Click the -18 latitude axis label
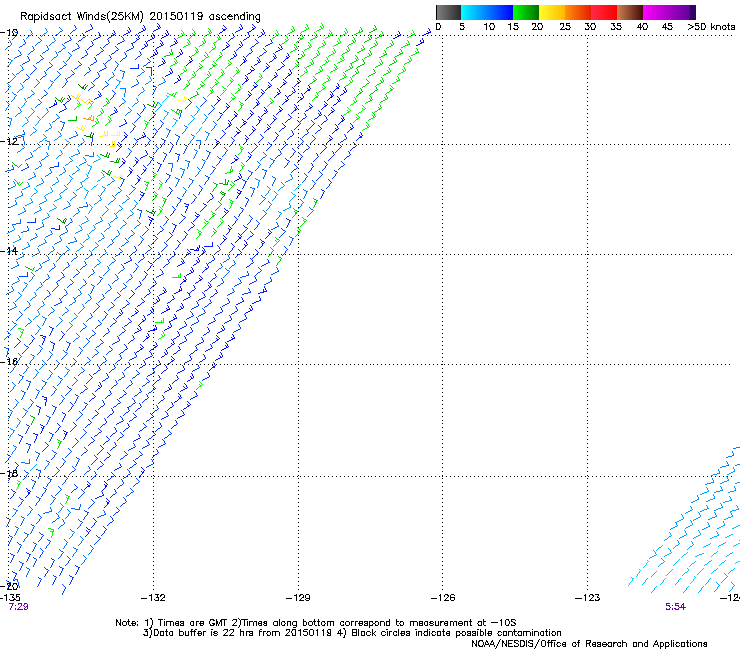Image resolution: width=740 pixels, height=650 pixels. [x=9, y=473]
